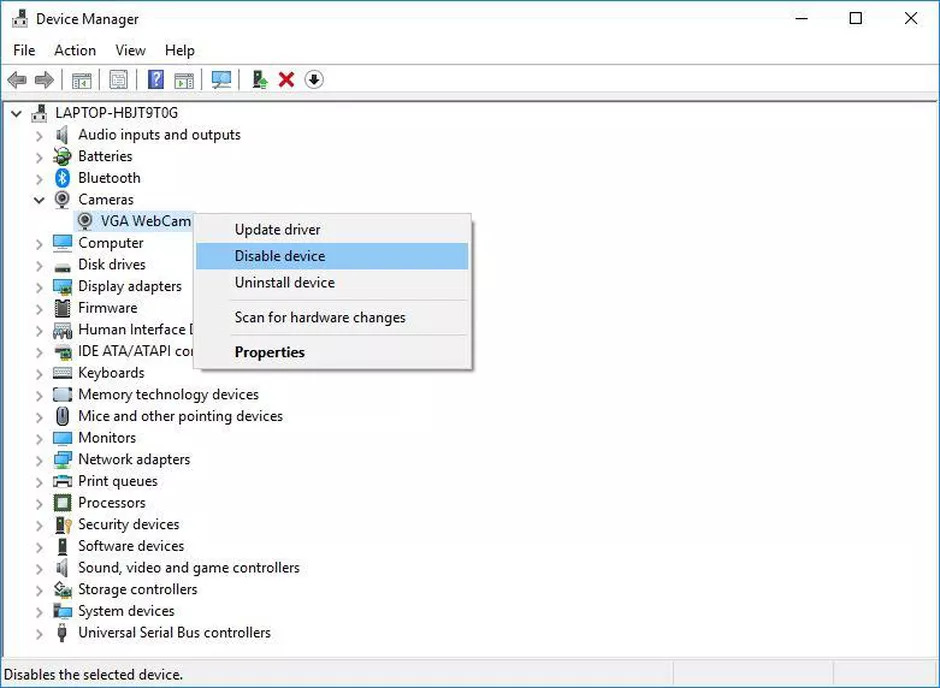This screenshot has width=940, height=688.
Task: Click the Processors category icon
Action: tap(62, 503)
